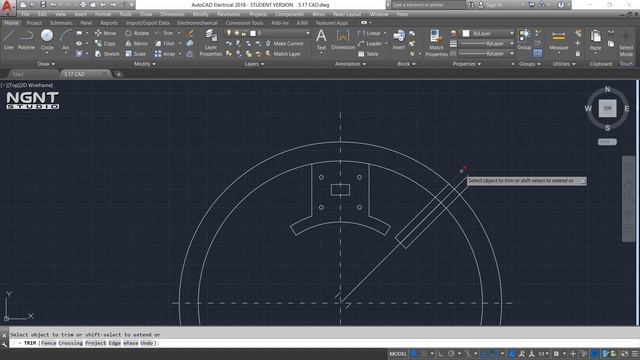The height and width of the screenshot is (360, 640).
Task: Toggle polar tracking in status bar
Action: tap(451, 353)
